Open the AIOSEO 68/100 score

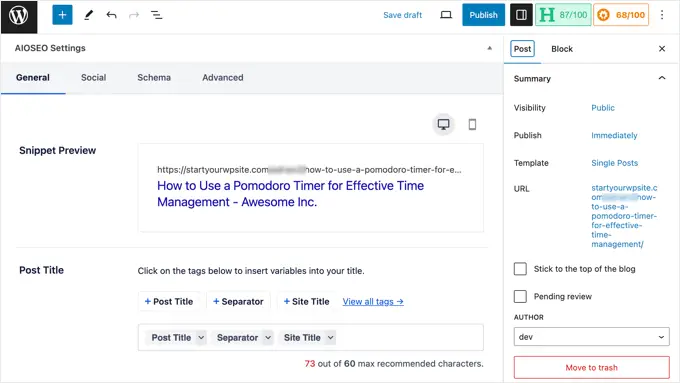(x=621, y=15)
